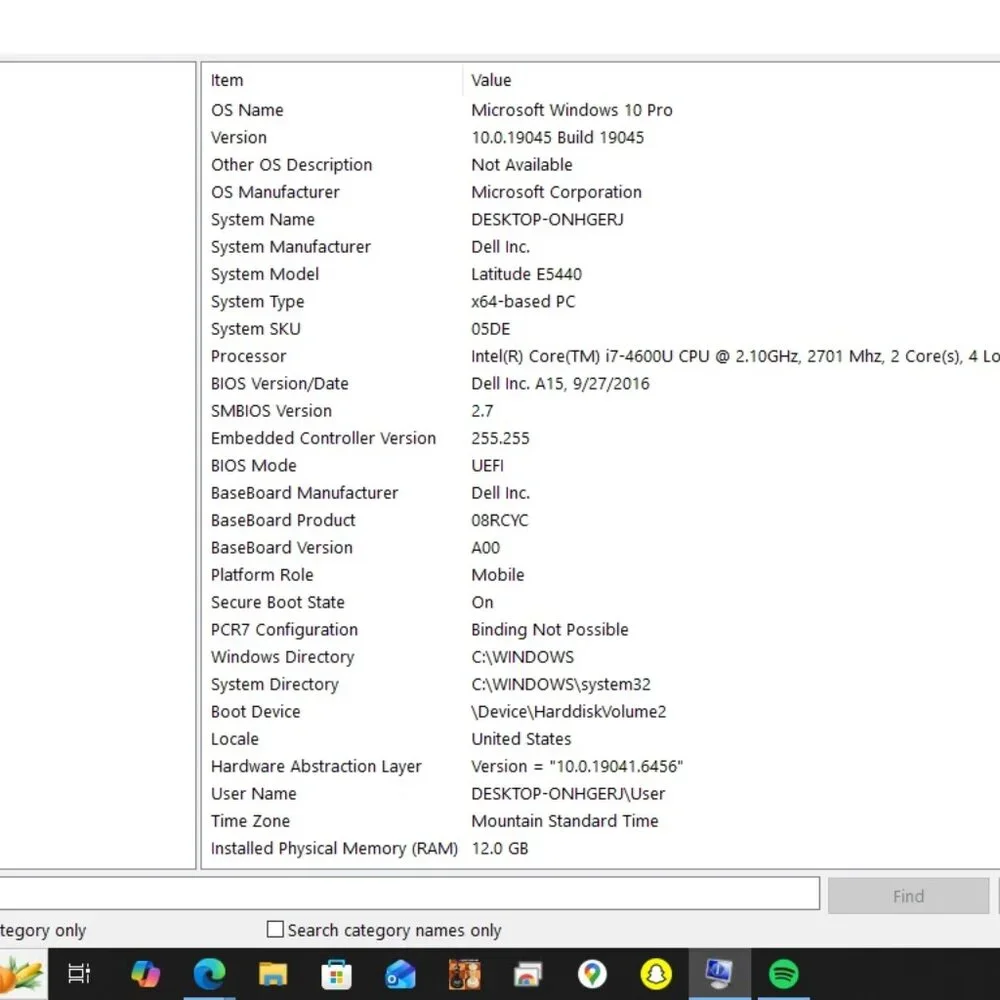Select 'System Manufacturer' row
Screen dimensions: 1000x1000
[291, 247]
